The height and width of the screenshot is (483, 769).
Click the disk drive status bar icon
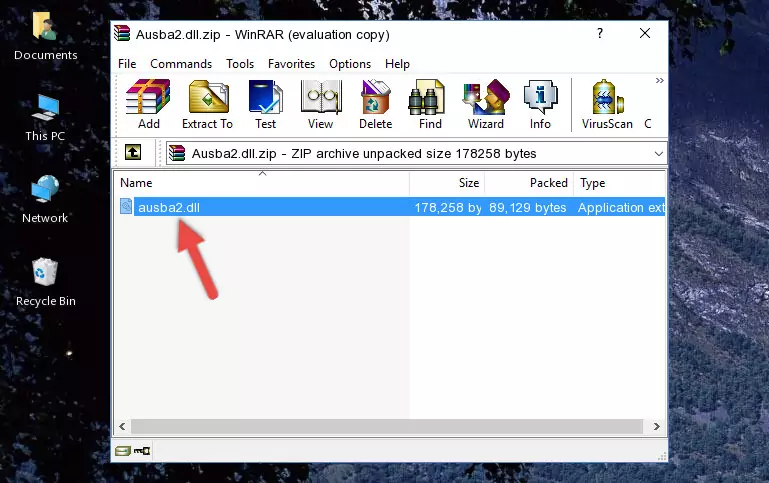click(123, 451)
